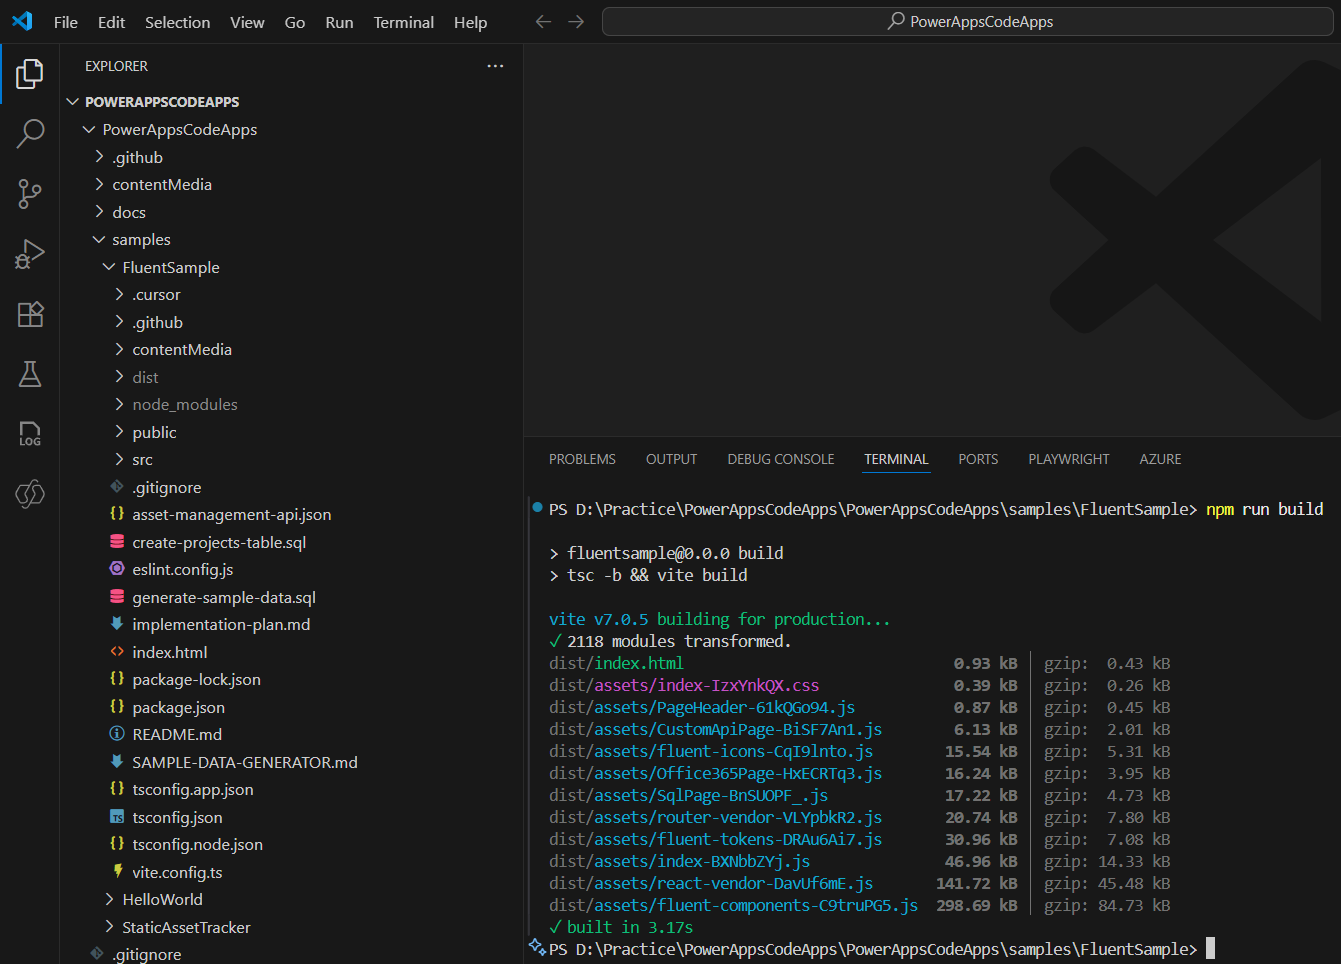
Task: Open the Source Control view
Action: point(30,194)
